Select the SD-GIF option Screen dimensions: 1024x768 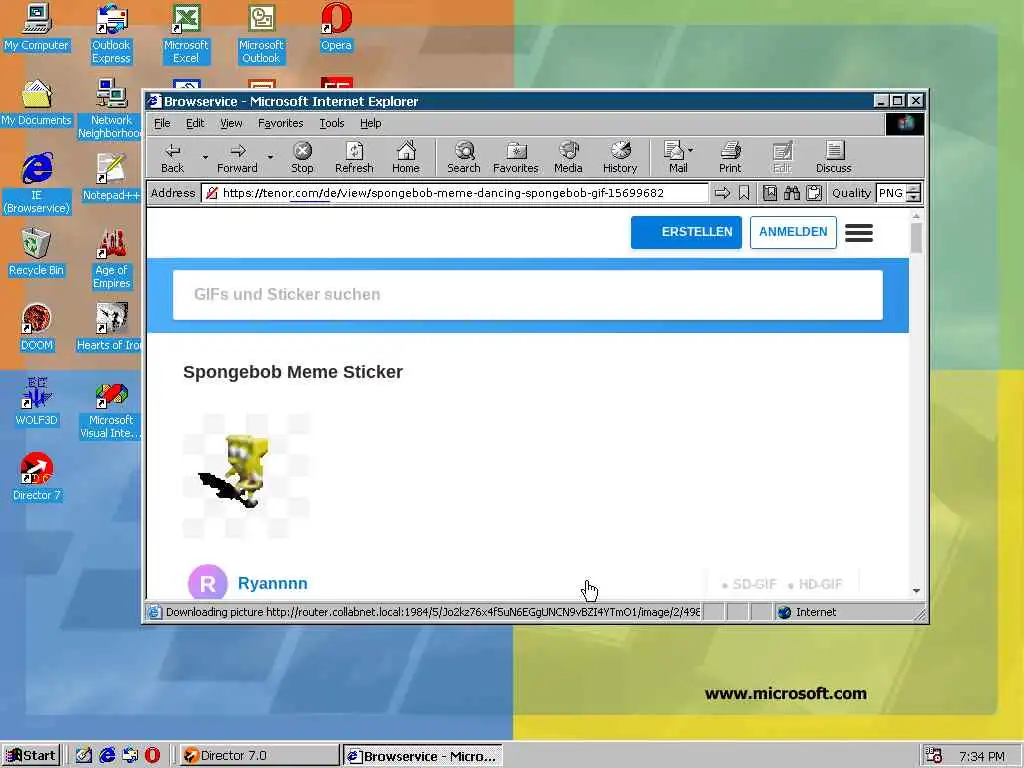[x=749, y=584]
